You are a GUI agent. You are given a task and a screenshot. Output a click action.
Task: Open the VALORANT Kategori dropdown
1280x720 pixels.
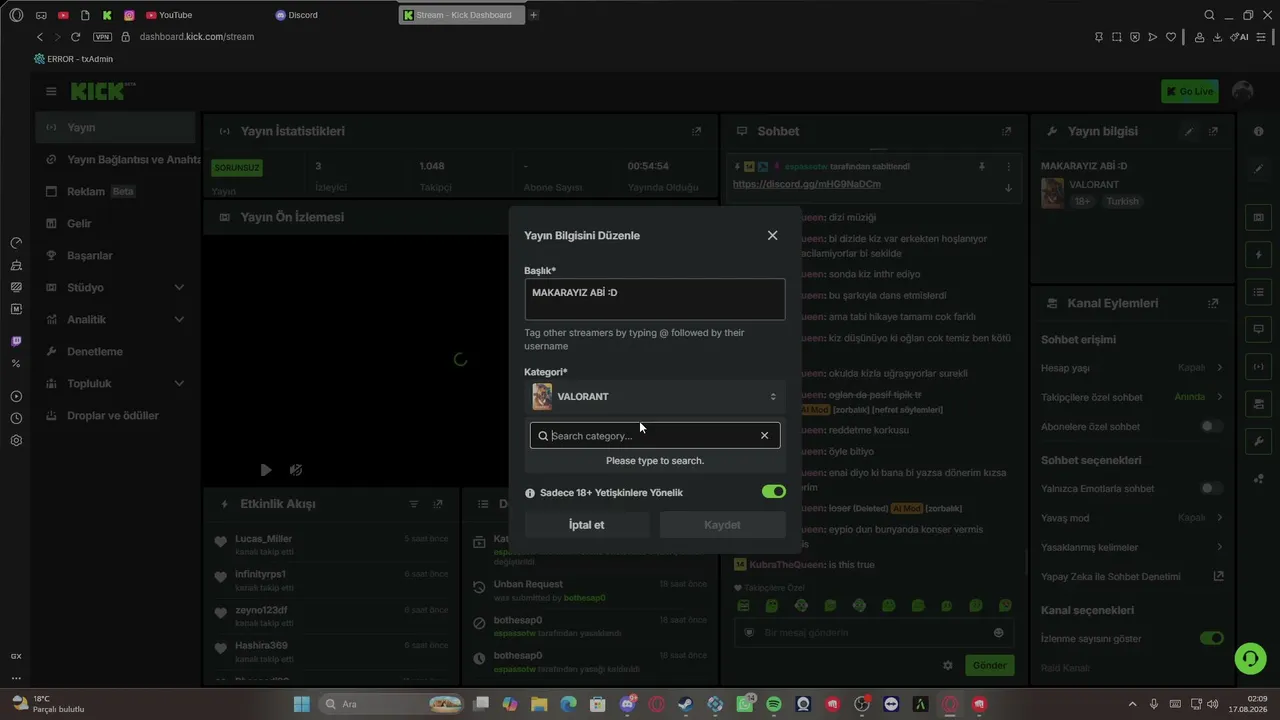655,397
